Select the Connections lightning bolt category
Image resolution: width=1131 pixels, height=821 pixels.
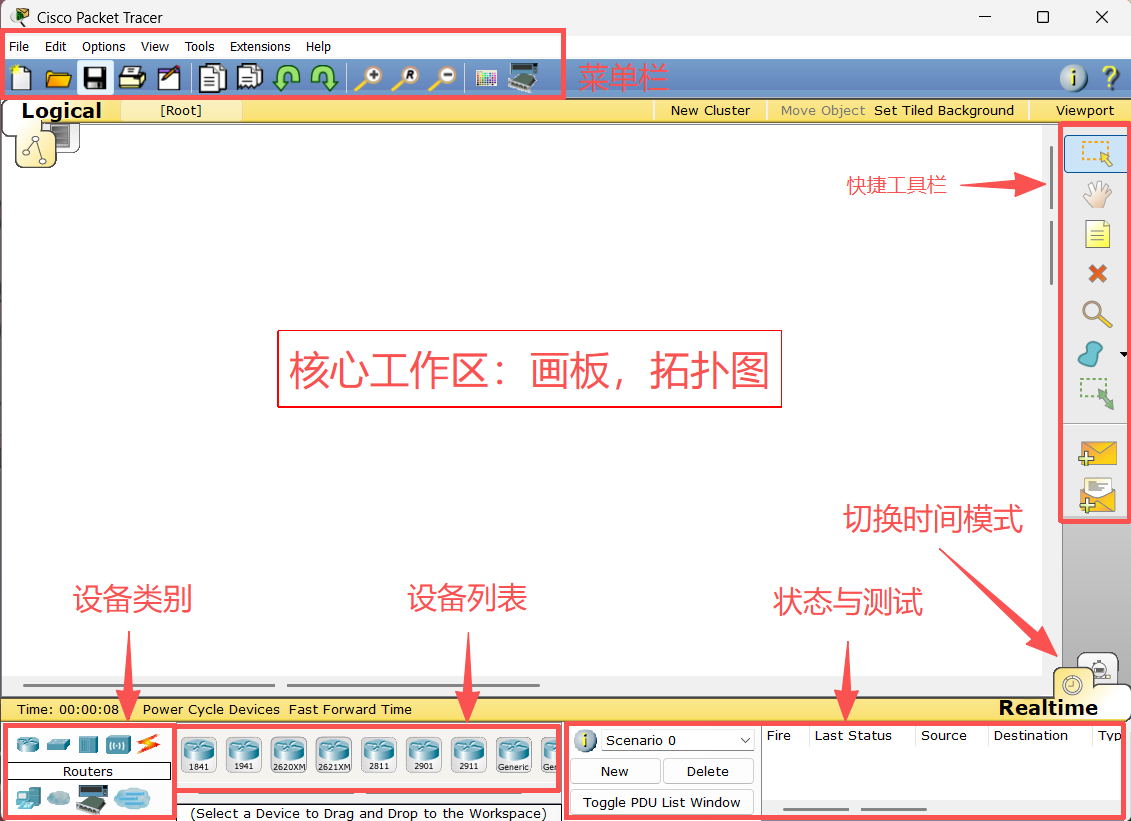pos(149,743)
